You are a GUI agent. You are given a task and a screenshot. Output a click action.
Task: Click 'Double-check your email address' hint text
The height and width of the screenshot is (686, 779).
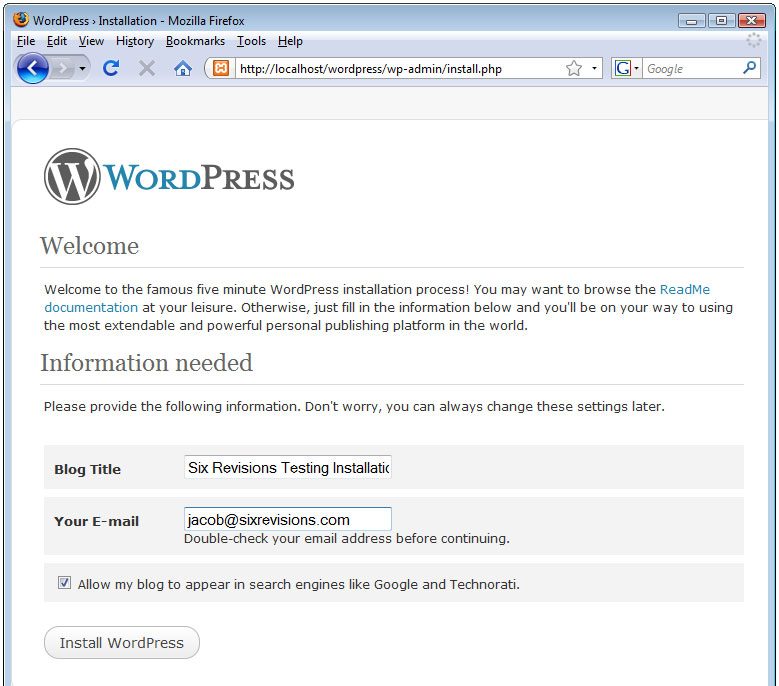(347, 538)
